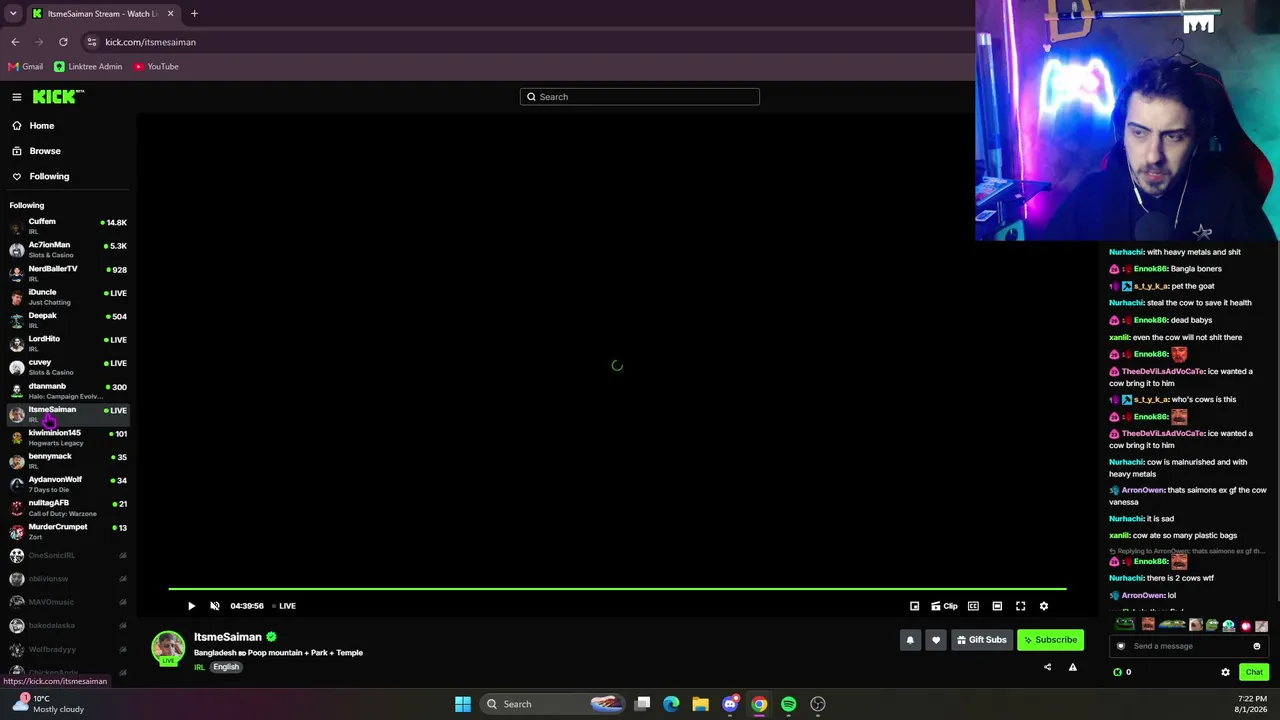
Task: Open AydanvonWolf channel in sidebar
Action: 68,484
